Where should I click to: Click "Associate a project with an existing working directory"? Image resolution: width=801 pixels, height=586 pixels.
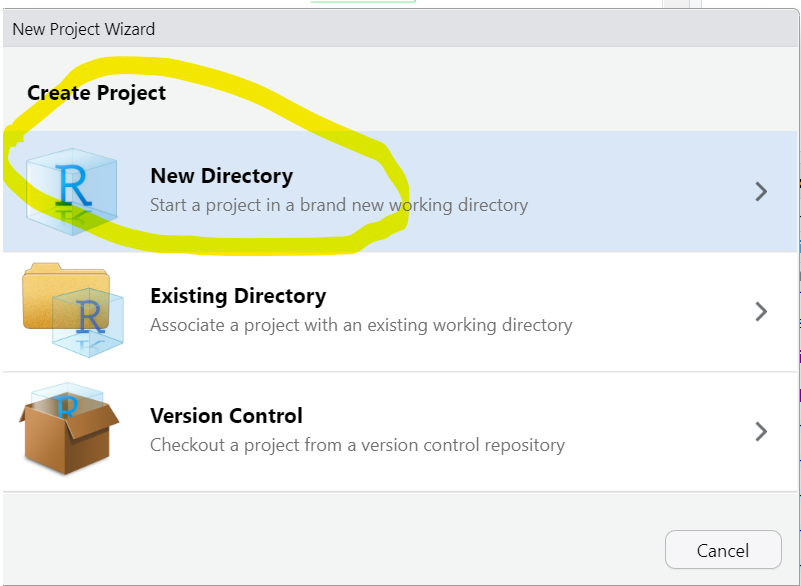[361, 325]
